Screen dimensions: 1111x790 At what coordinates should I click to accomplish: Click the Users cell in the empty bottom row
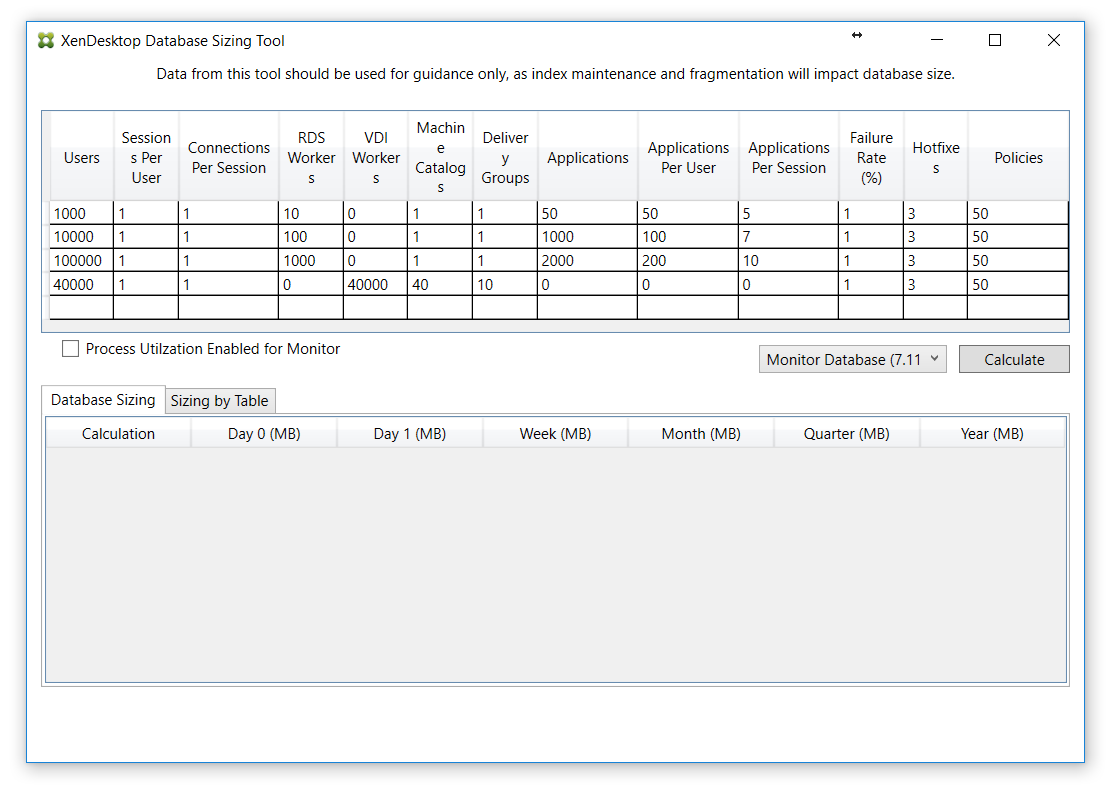pos(81,308)
